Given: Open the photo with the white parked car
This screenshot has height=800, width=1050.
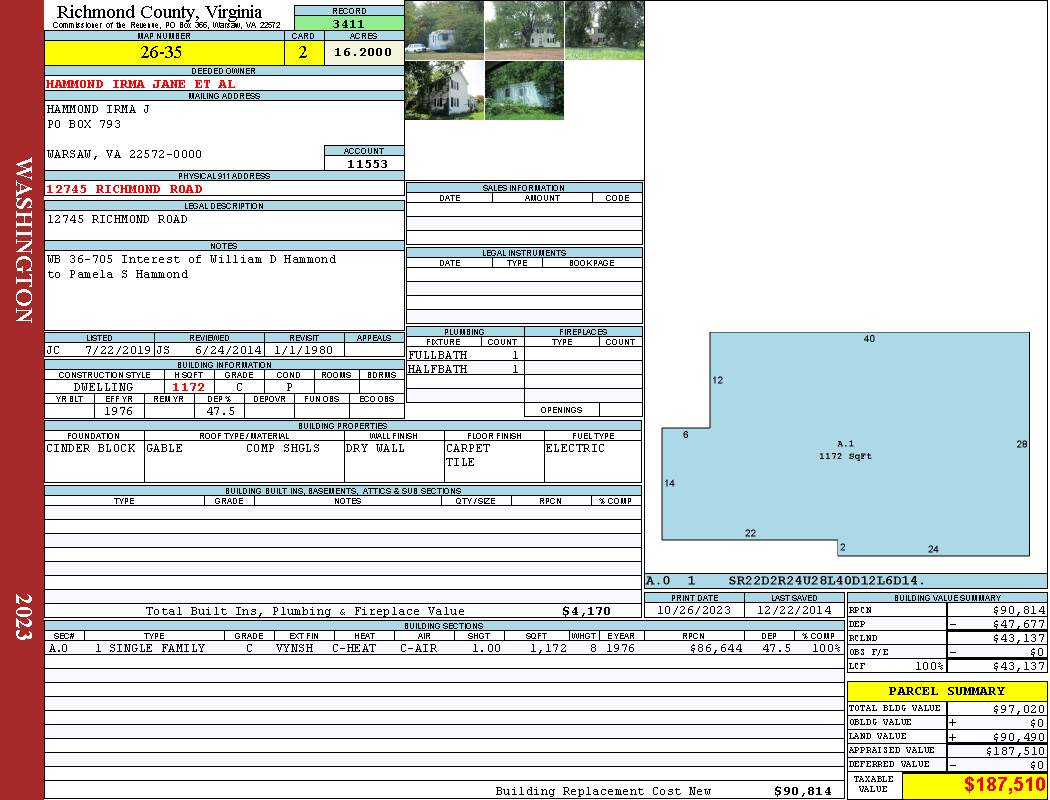Looking at the screenshot, I should (x=444, y=30).
